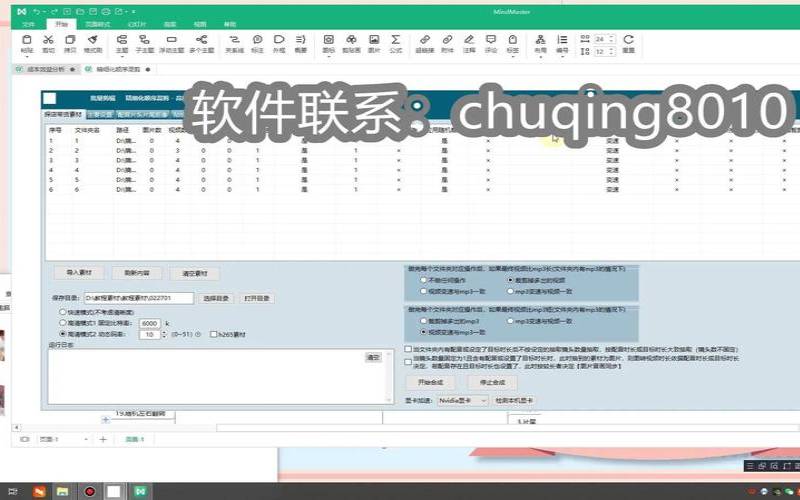Click the Undo arrow in the title bar
This screenshot has width=800, height=500.
click(x=36, y=11)
